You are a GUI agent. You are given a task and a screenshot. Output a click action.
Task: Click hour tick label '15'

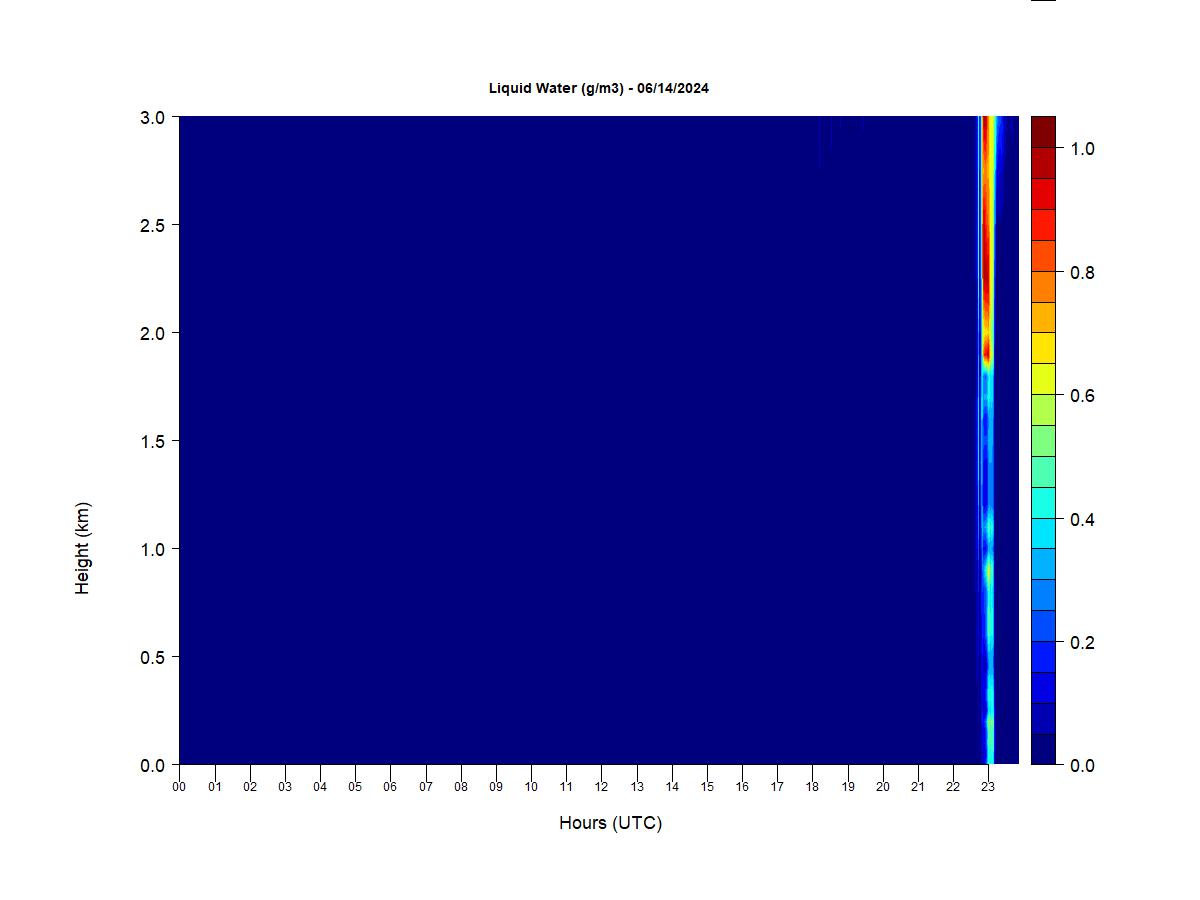pos(707,786)
